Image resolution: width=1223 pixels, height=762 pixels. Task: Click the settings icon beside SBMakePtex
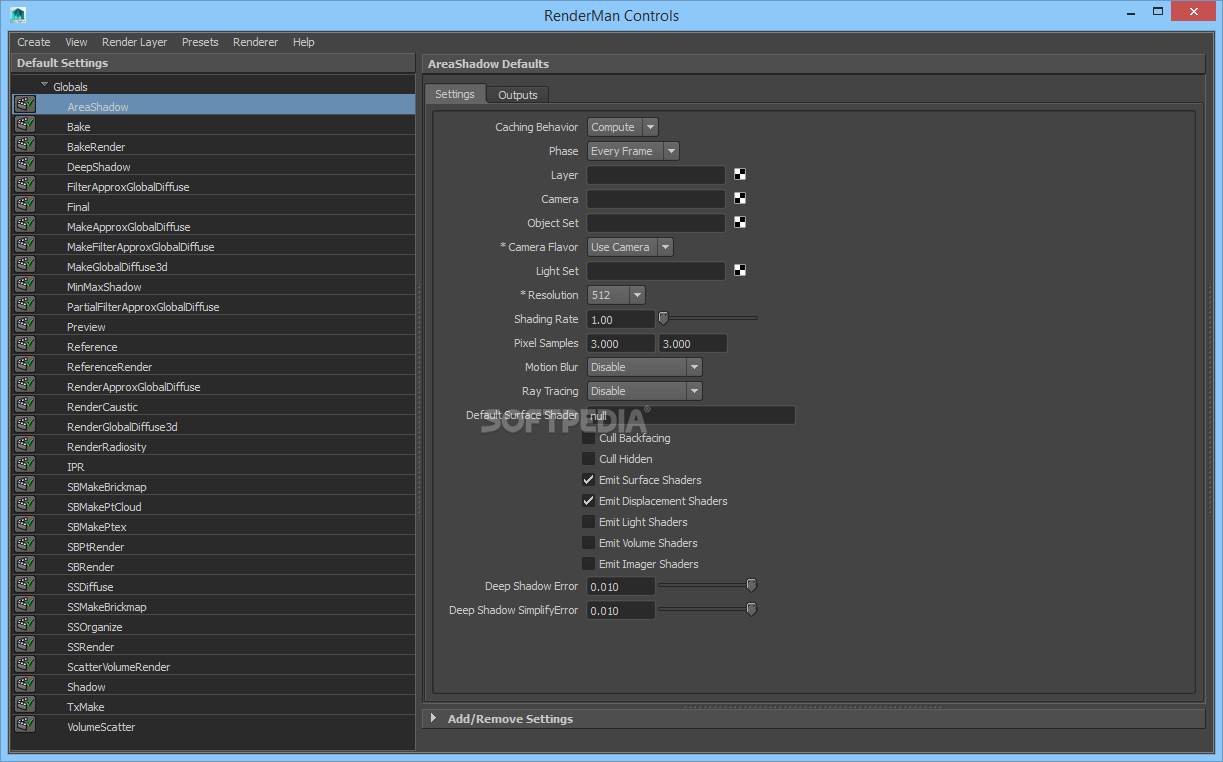coord(25,524)
